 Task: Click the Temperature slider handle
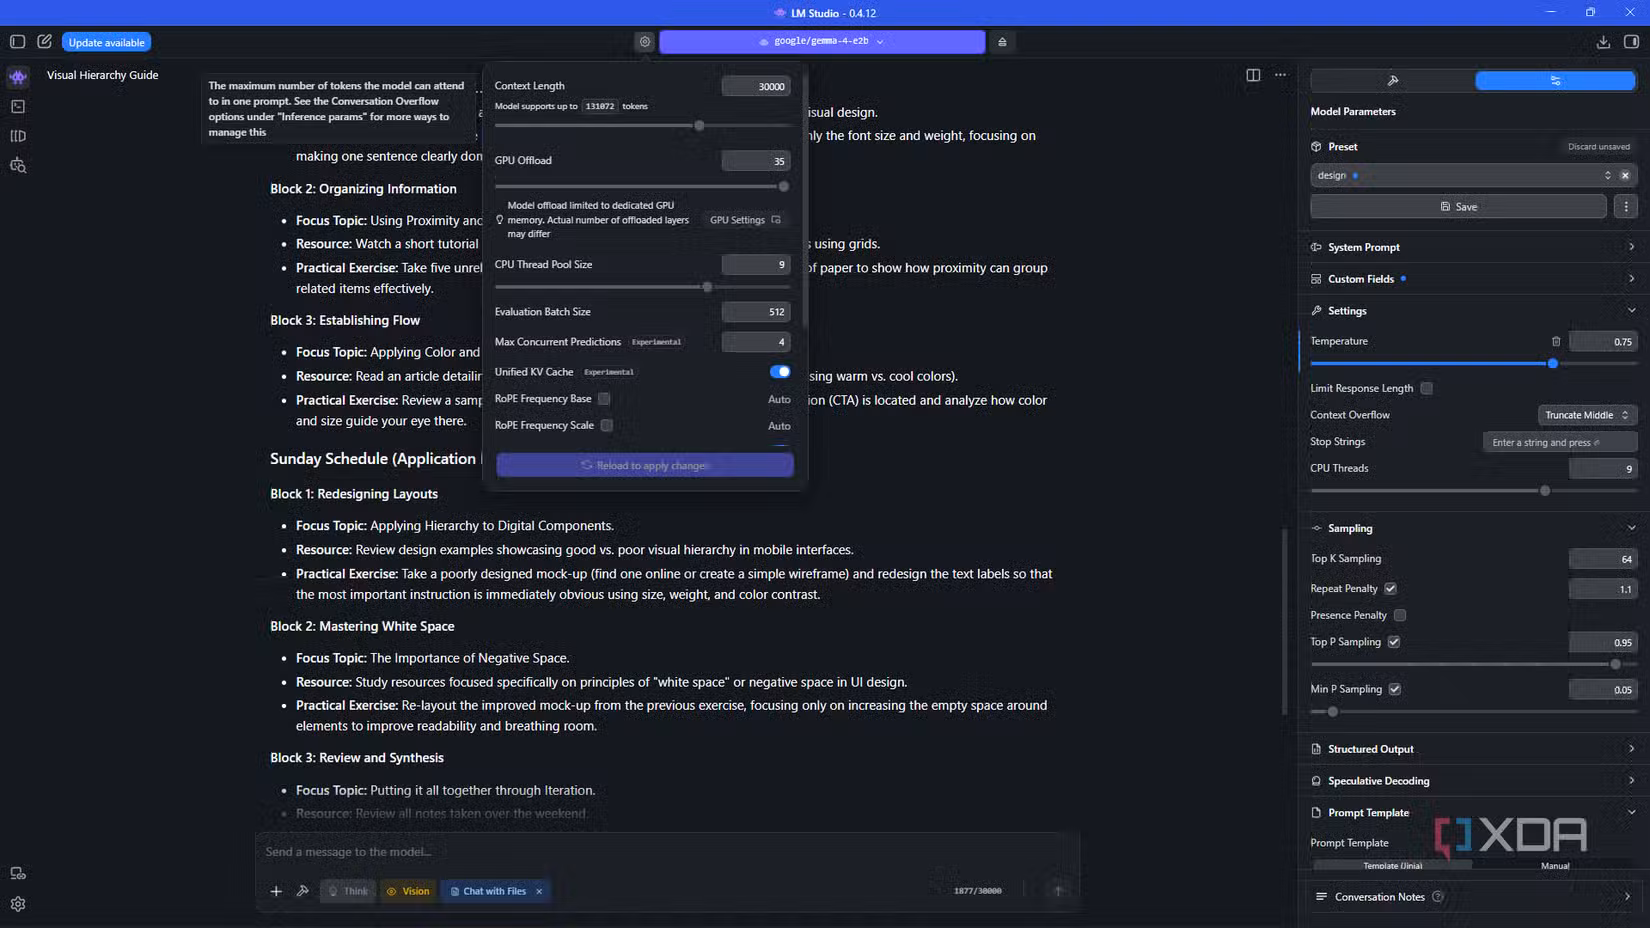pos(1553,364)
